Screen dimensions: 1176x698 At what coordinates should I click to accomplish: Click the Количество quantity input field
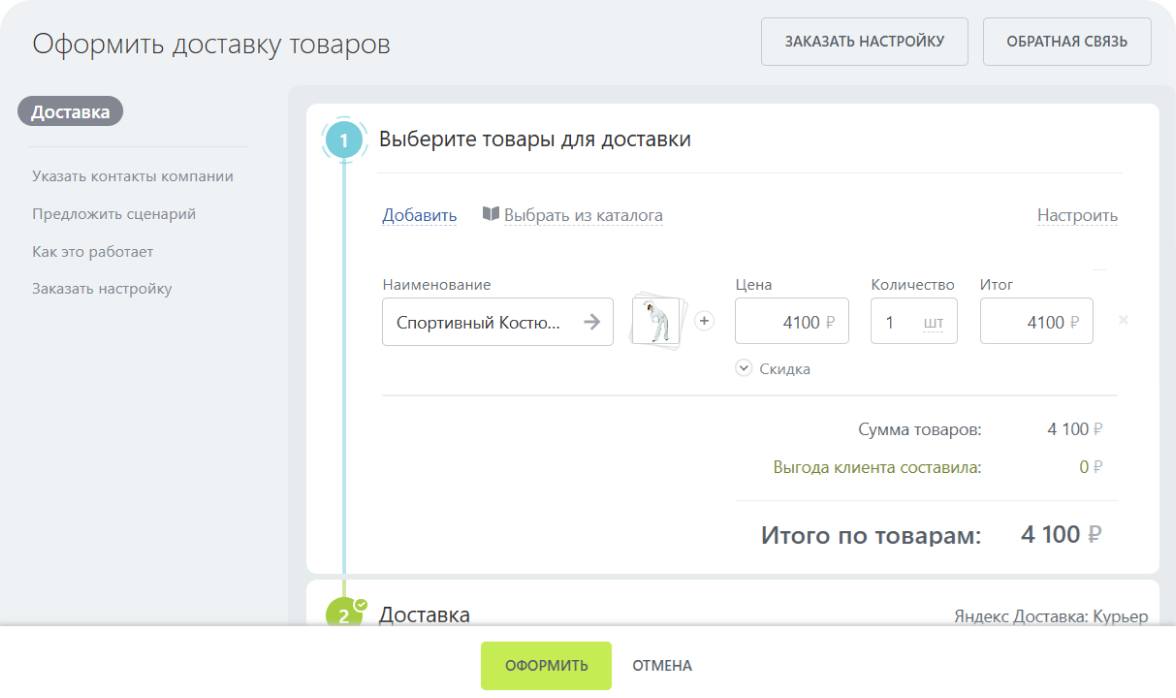(x=893, y=322)
